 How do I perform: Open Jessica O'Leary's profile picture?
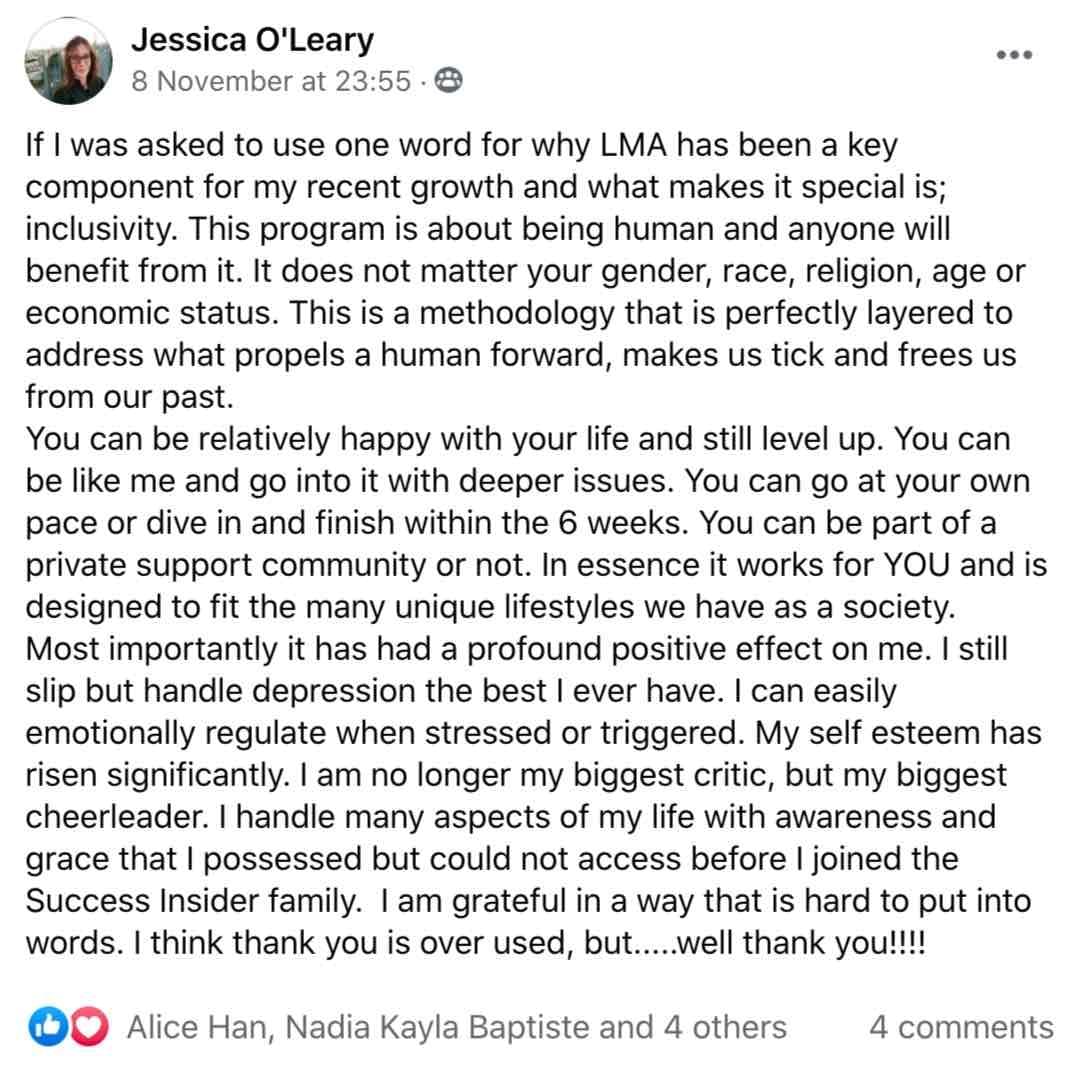[68, 62]
